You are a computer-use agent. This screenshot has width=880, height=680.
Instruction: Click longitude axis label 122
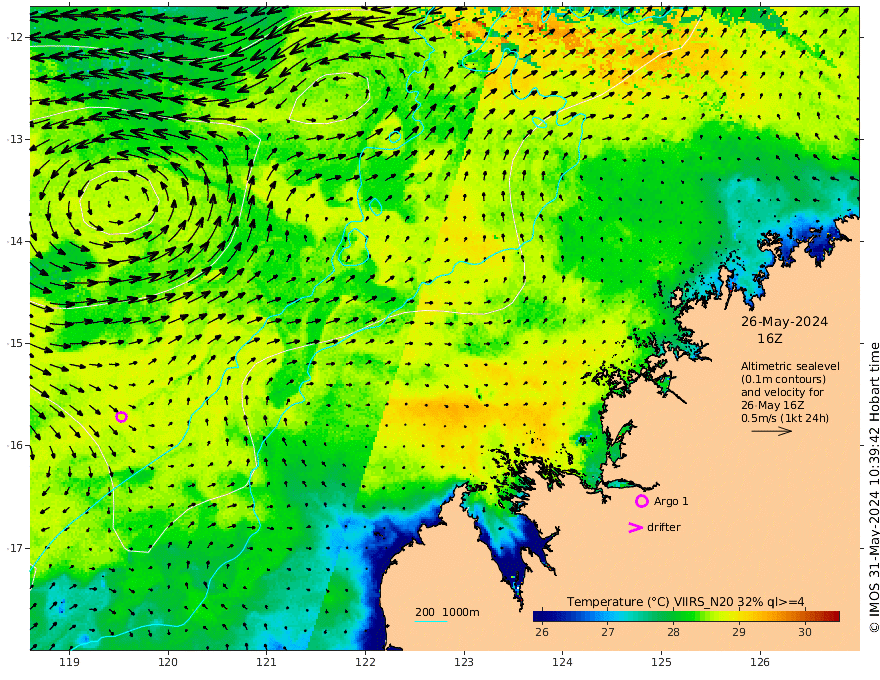pyautogui.click(x=365, y=662)
